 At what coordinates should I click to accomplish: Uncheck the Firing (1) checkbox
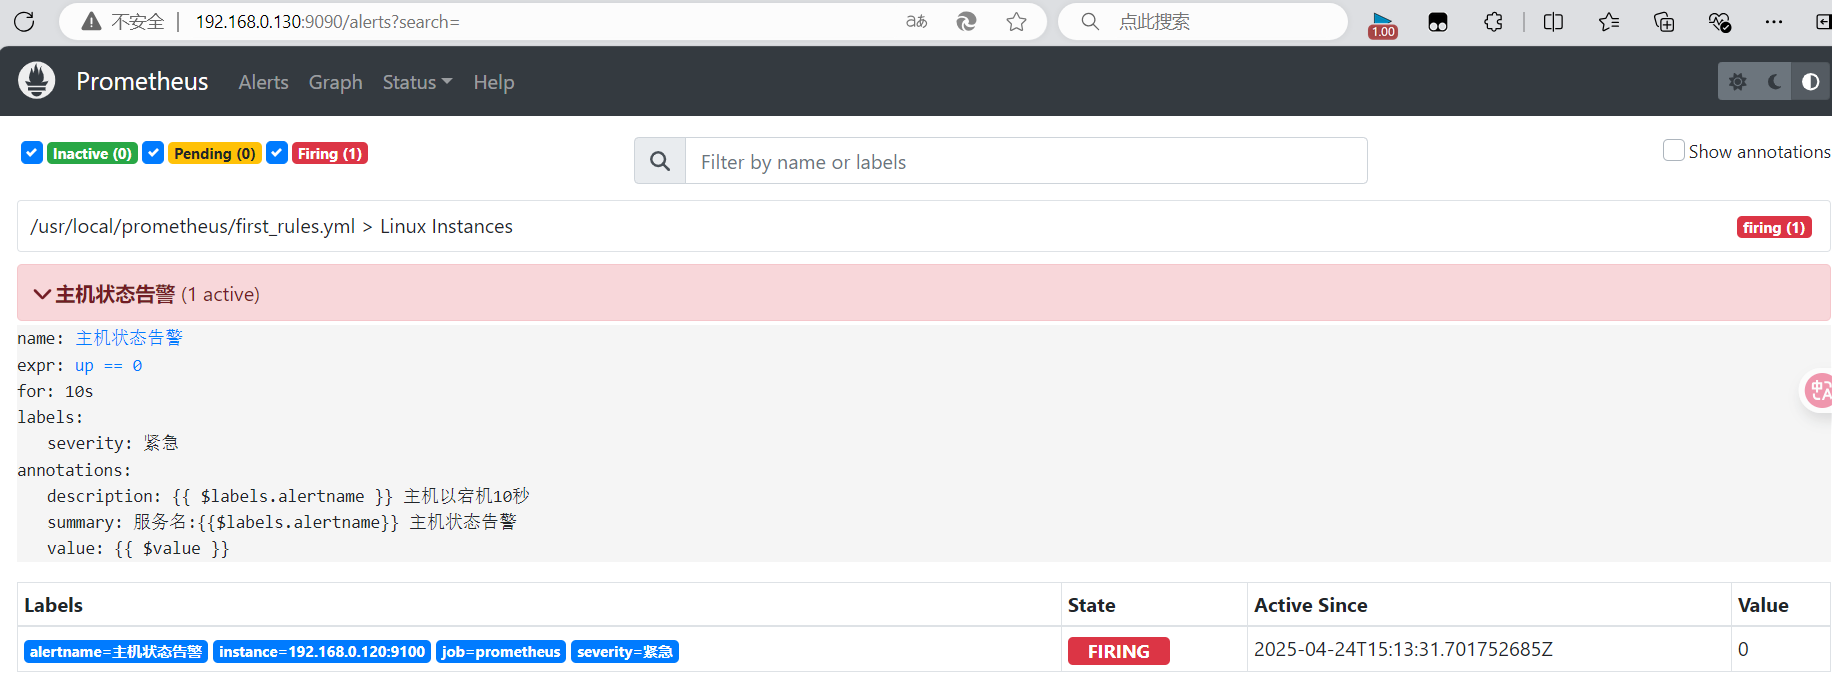[x=277, y=153]
